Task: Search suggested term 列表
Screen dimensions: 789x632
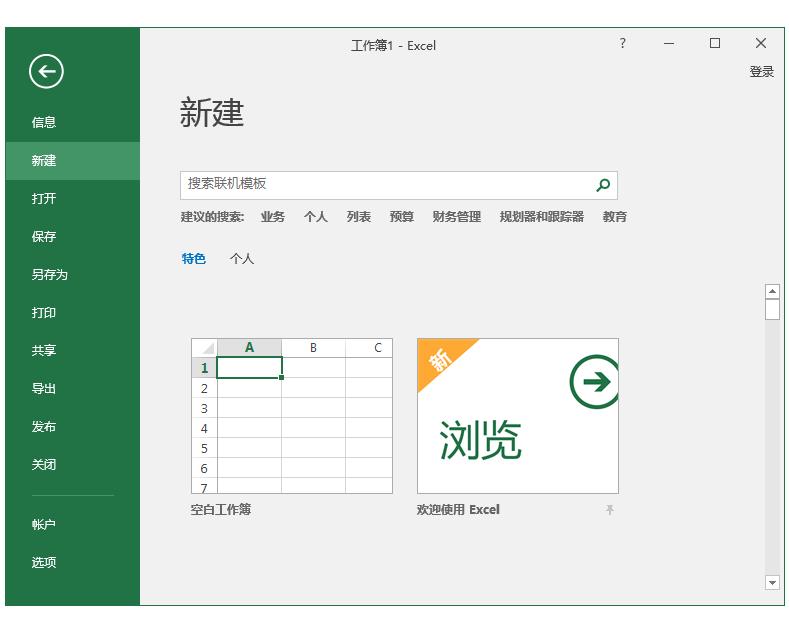Action: click(x=359, y=217)
